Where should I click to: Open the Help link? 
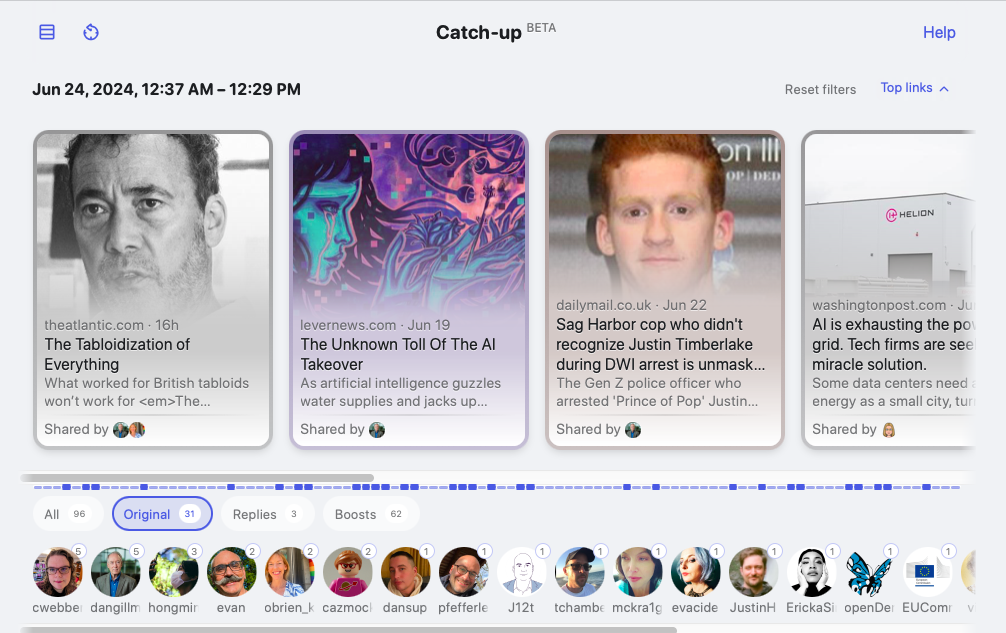pos(939,32)
